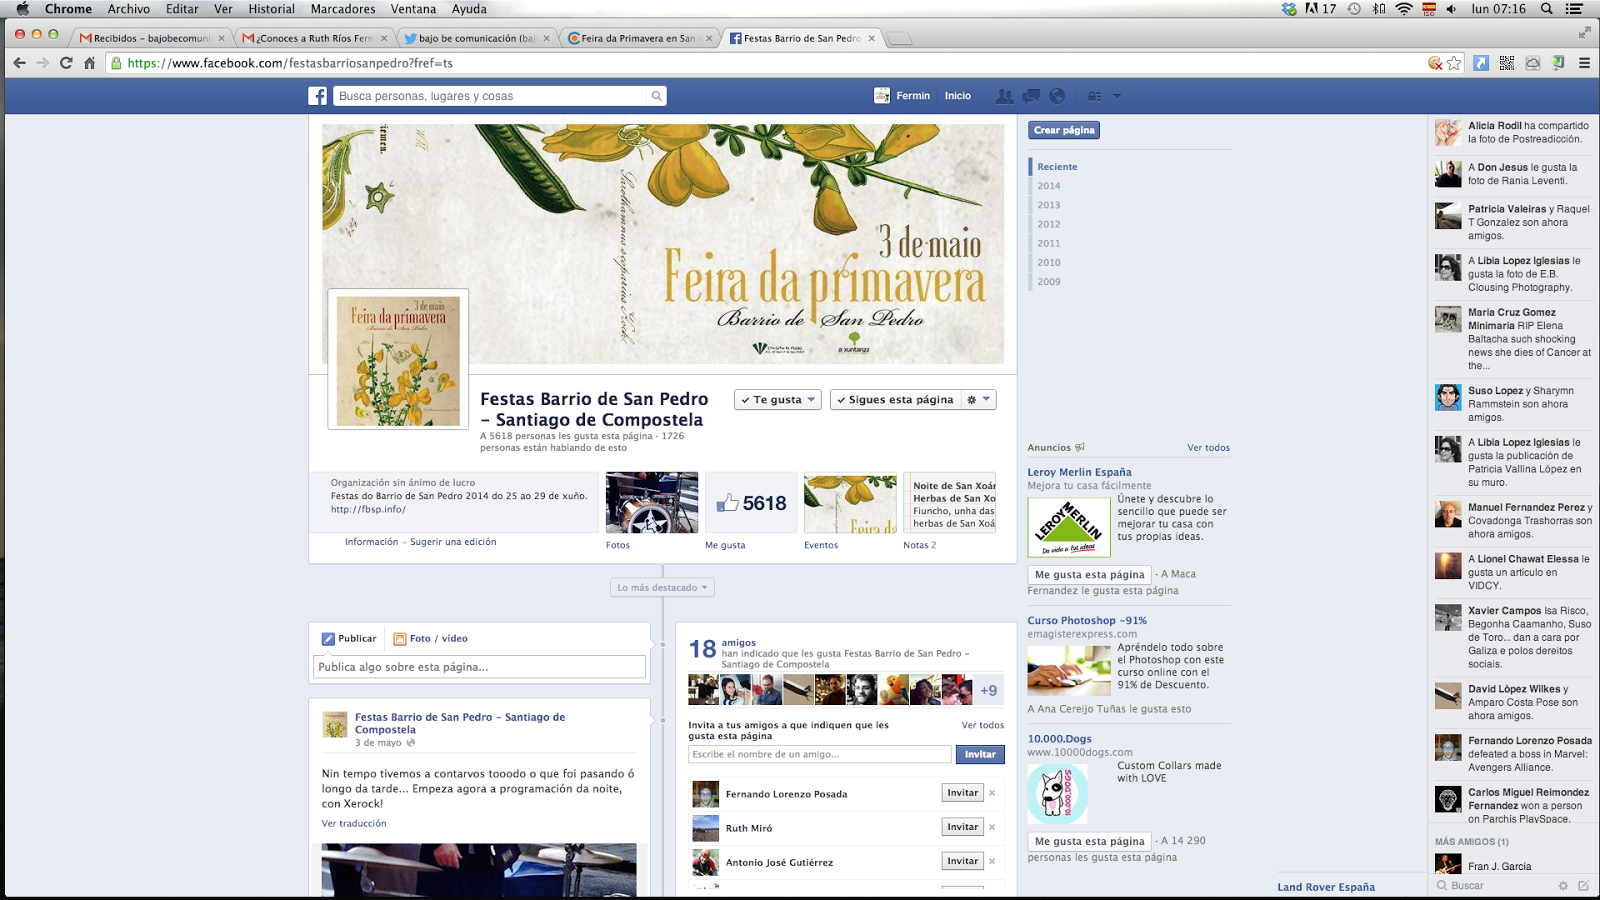Click Ver todos next to Anuncios

1208,448
